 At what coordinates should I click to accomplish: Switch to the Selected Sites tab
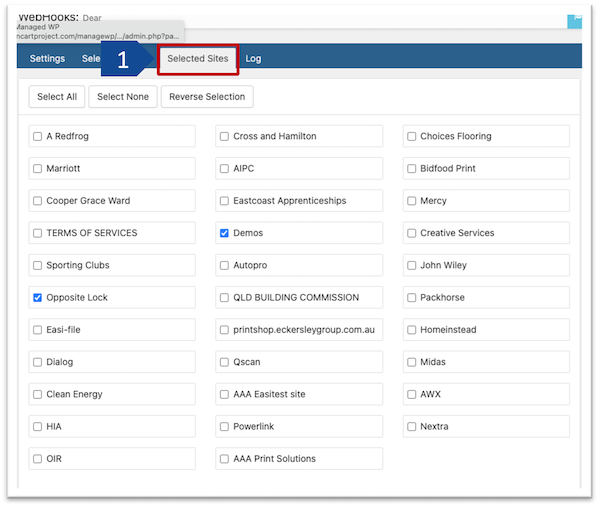(198, 59)
